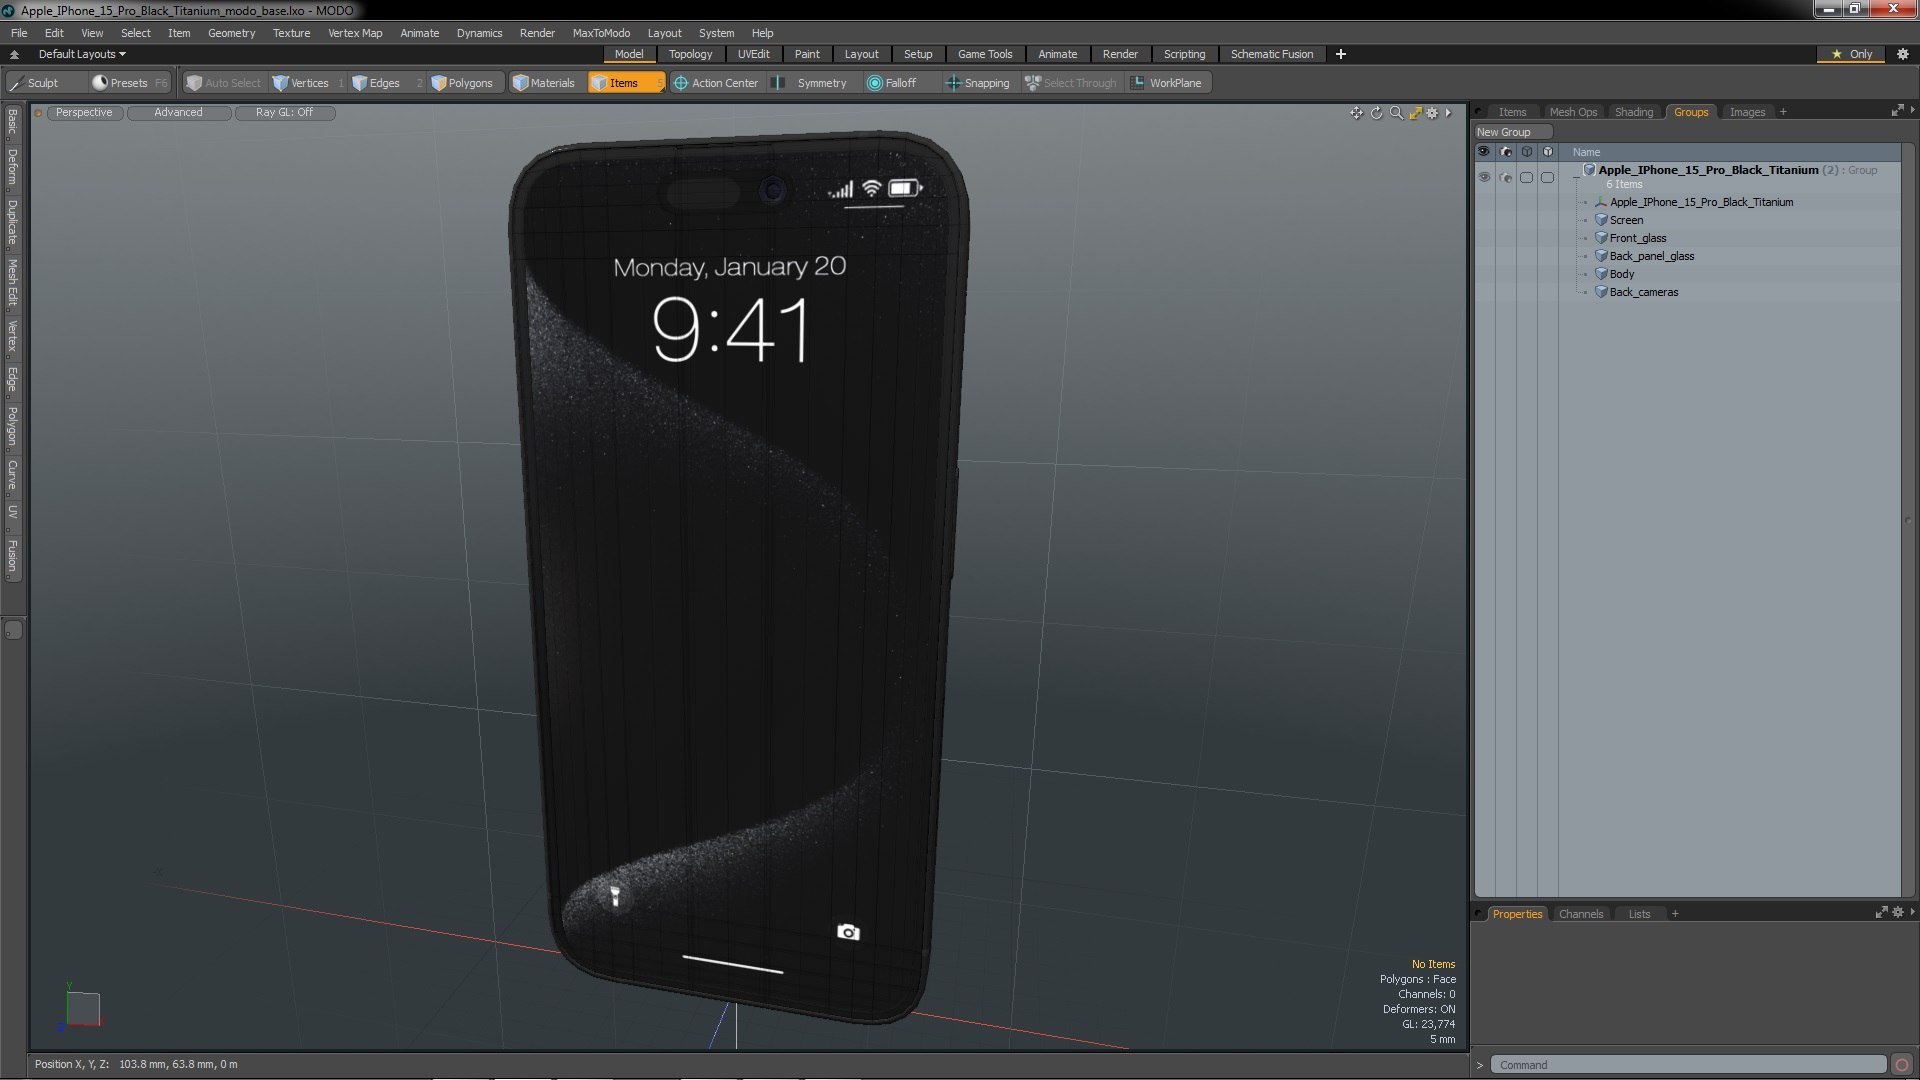Open the Perspective view type dropdown
Viewport: 1920px width, 1080px height.
click(x=84, y=113)
